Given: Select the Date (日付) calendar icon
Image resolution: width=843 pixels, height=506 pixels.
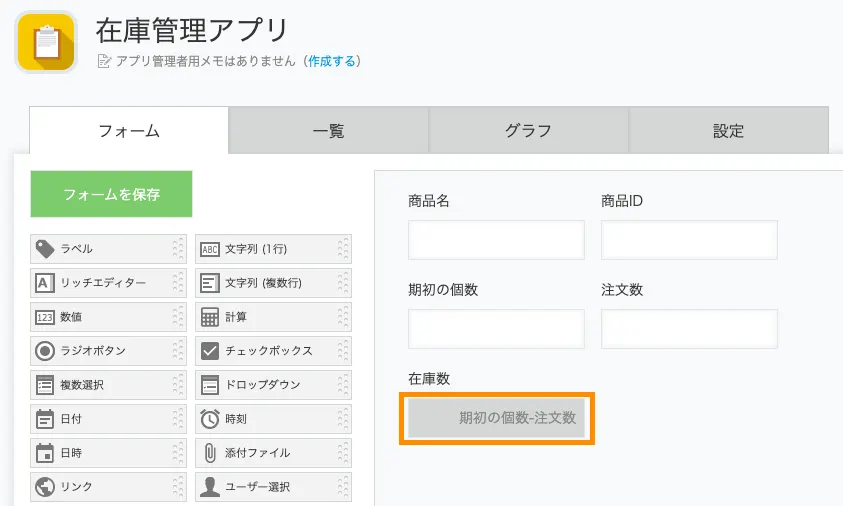Looking at the screenshot, I should coord(44,419).
